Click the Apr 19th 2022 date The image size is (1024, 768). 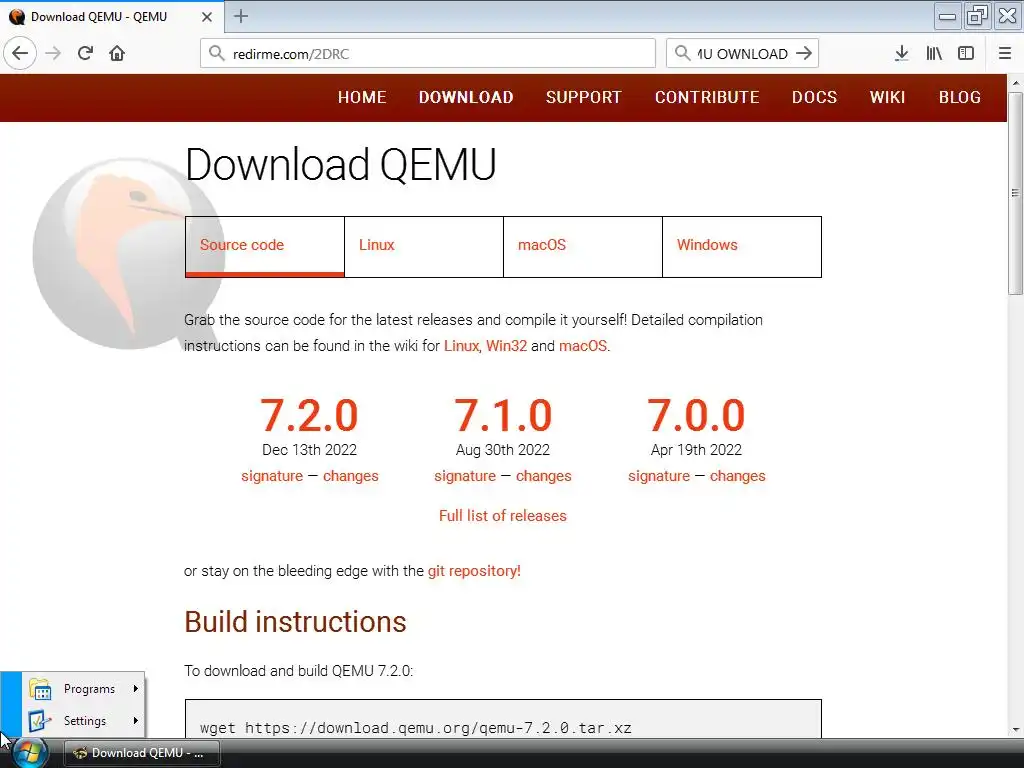coord(696,450)
